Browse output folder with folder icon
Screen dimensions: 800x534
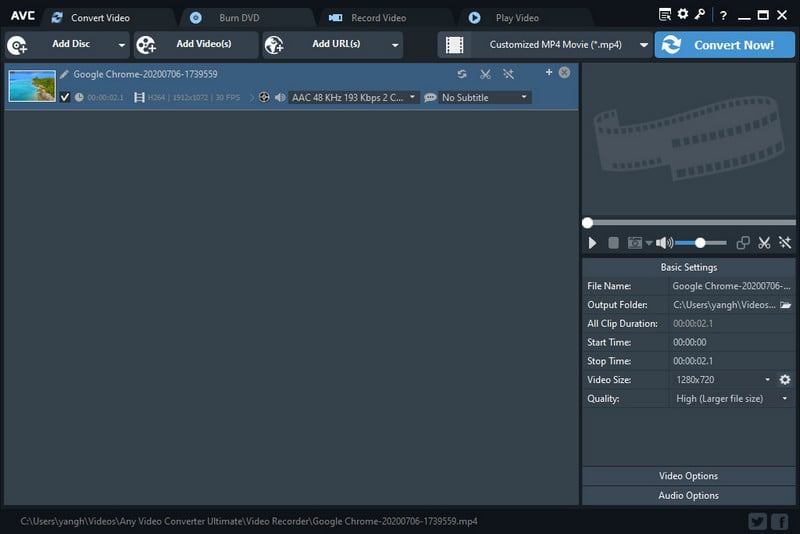pos(786,305)
